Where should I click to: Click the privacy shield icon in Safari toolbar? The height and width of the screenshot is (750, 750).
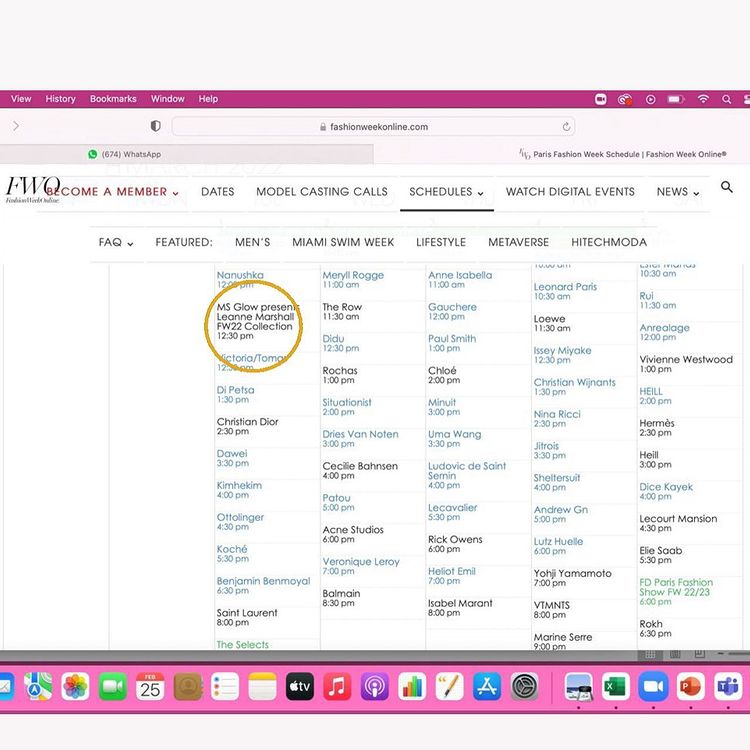155,126
